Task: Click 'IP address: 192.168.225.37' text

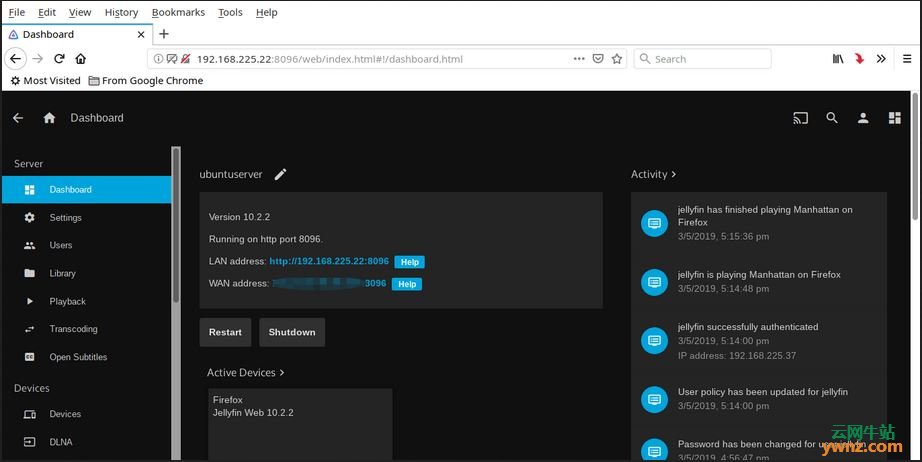Action: click(737, 356)
